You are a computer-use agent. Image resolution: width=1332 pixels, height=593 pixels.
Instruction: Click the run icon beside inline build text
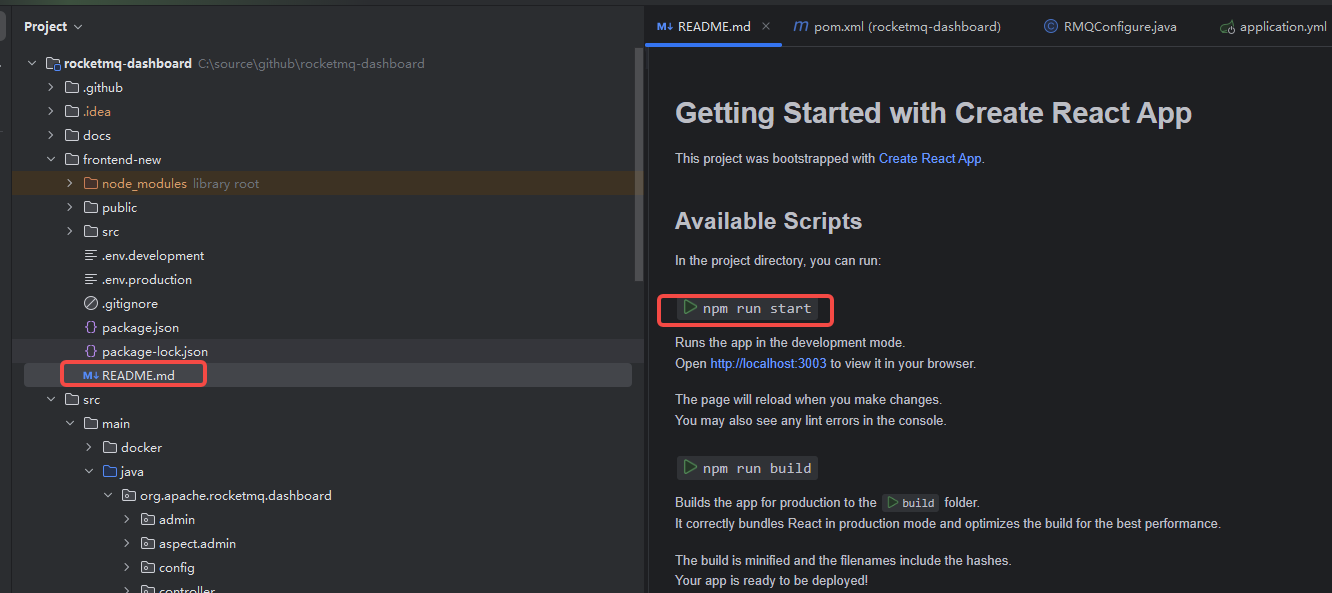tap(892, 503)
